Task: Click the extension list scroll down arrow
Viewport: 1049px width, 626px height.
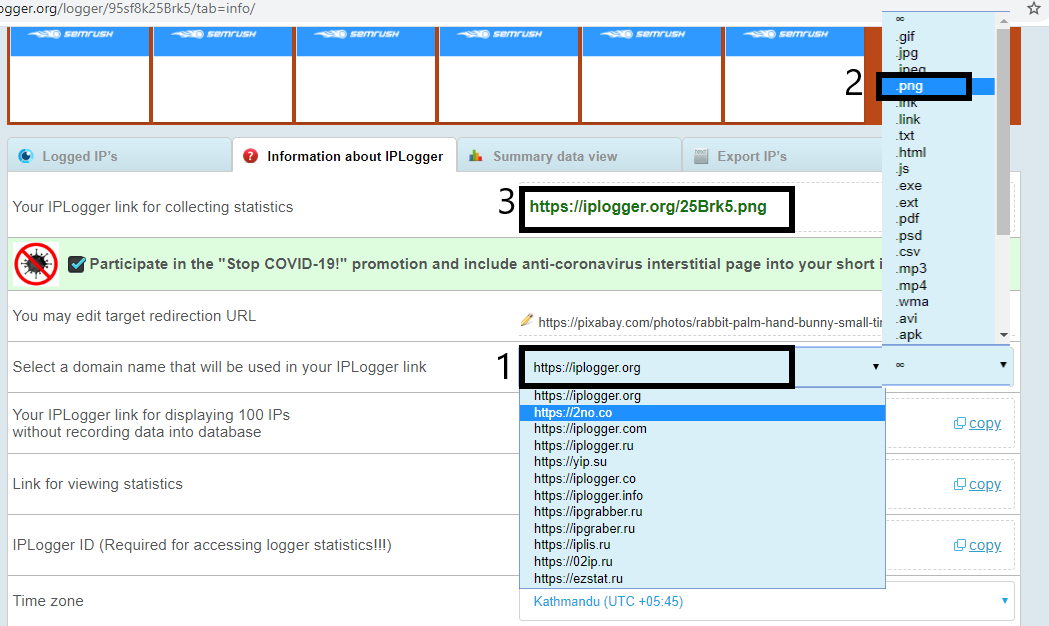Action: (1004, 335)
